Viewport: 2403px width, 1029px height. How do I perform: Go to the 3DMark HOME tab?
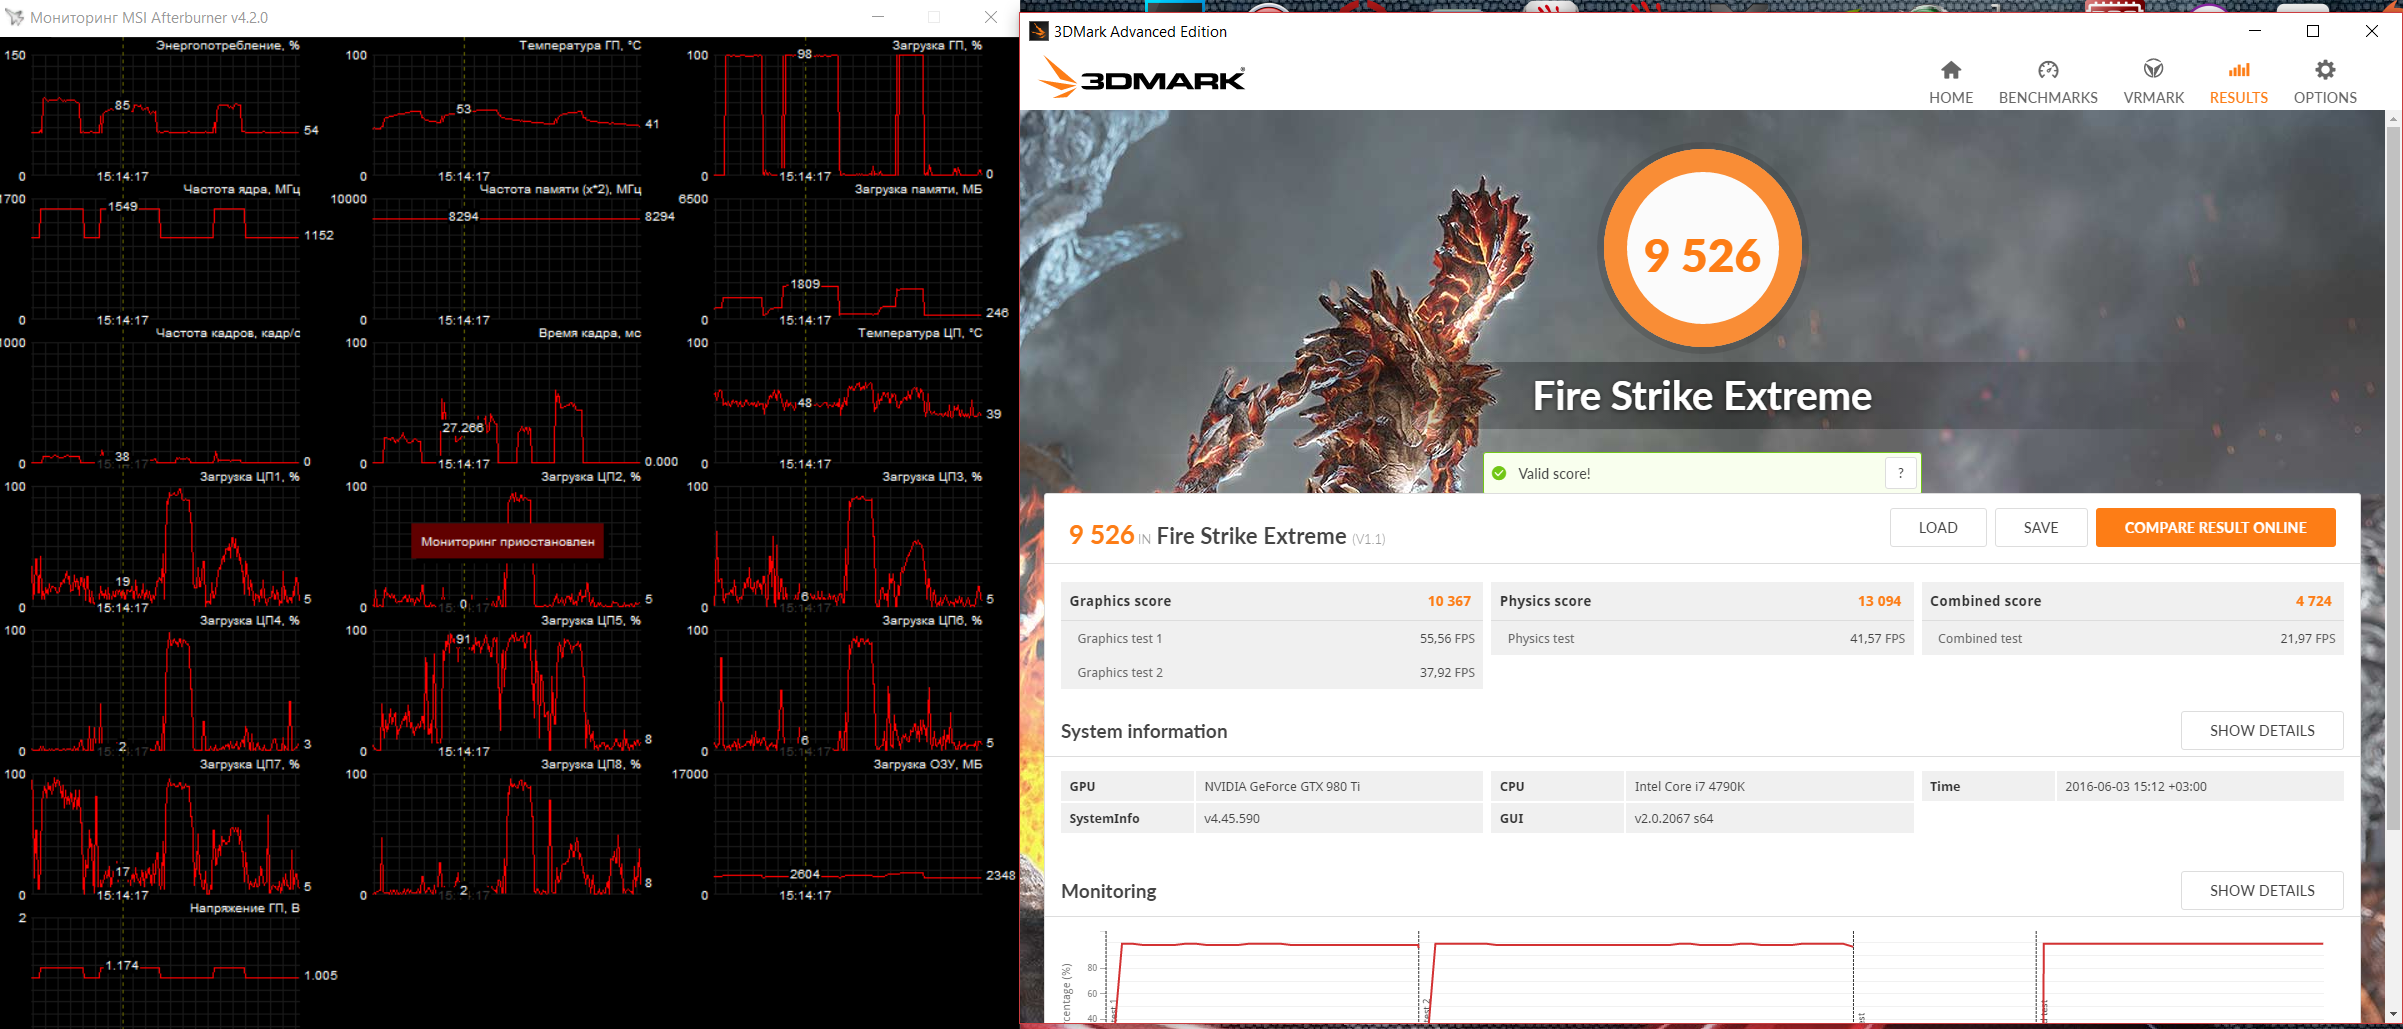click(1951, 82)
